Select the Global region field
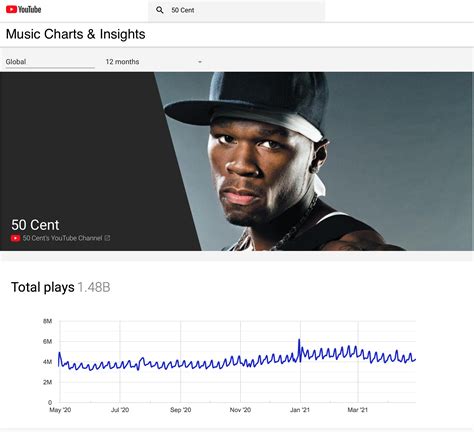This screenshot has width=474, height=432. click(50, 62)
